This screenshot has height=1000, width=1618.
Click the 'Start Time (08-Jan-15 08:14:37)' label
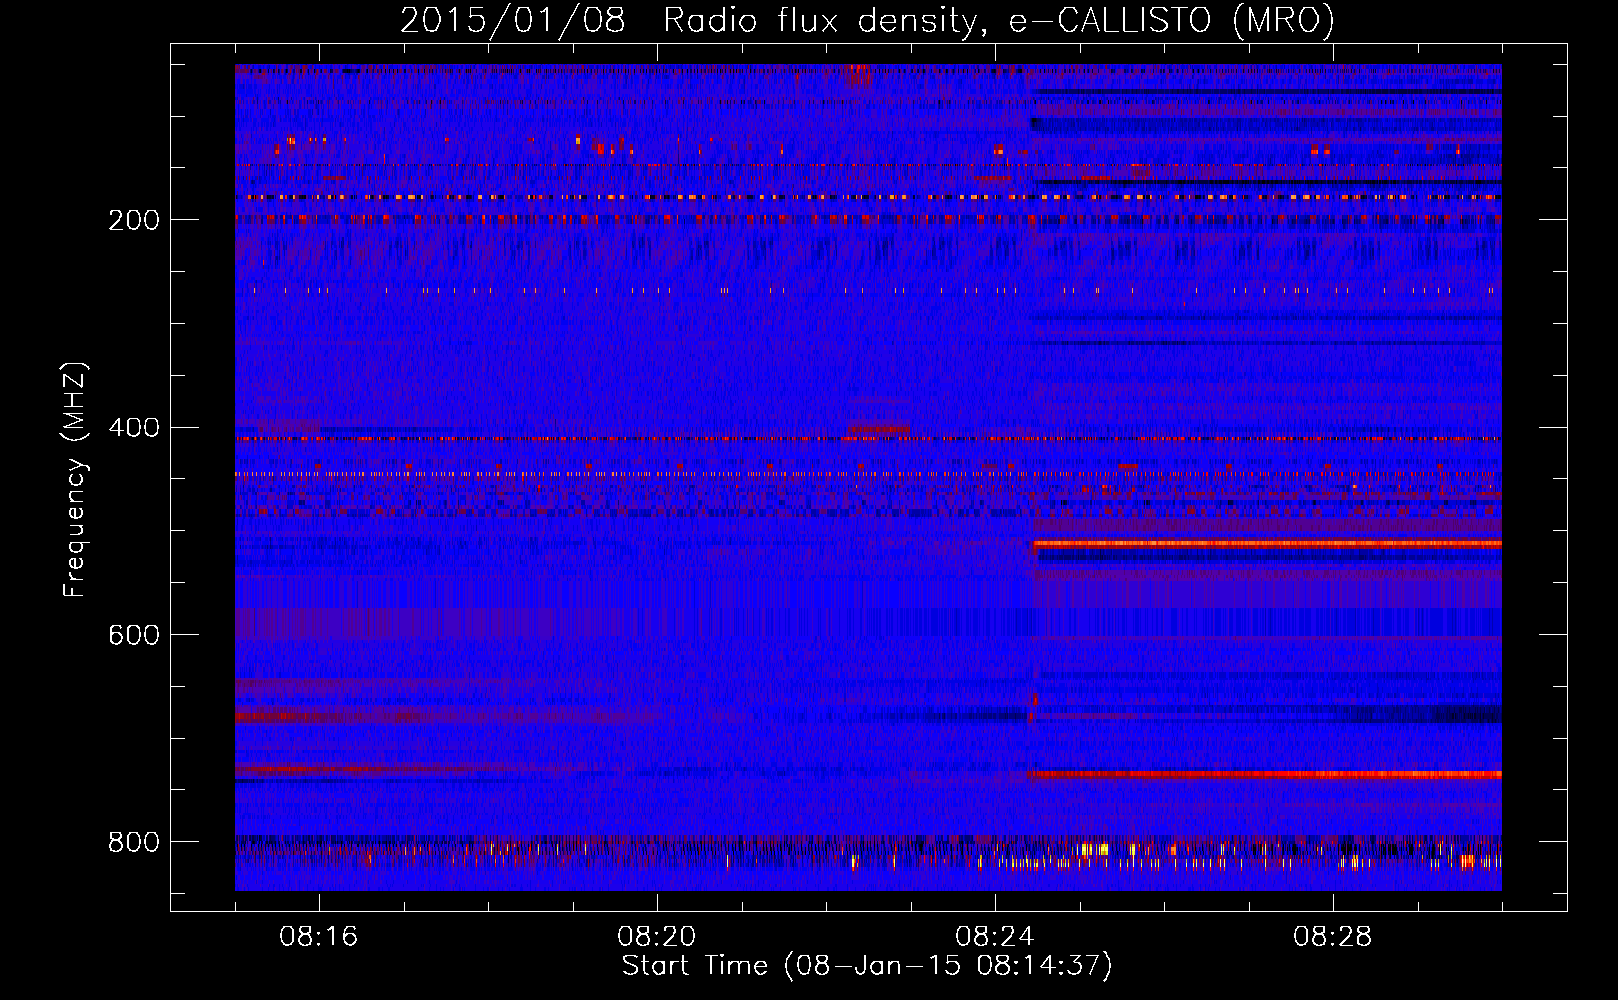867,966
